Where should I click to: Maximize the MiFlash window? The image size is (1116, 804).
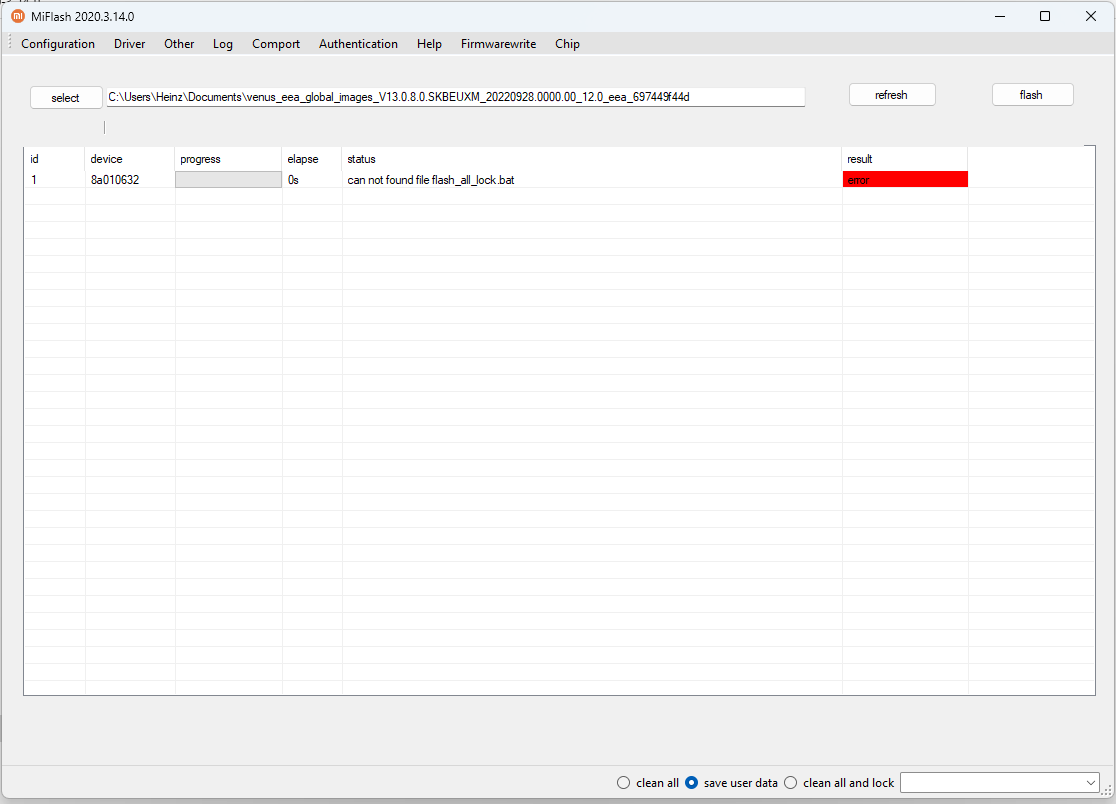point(1045,16)
